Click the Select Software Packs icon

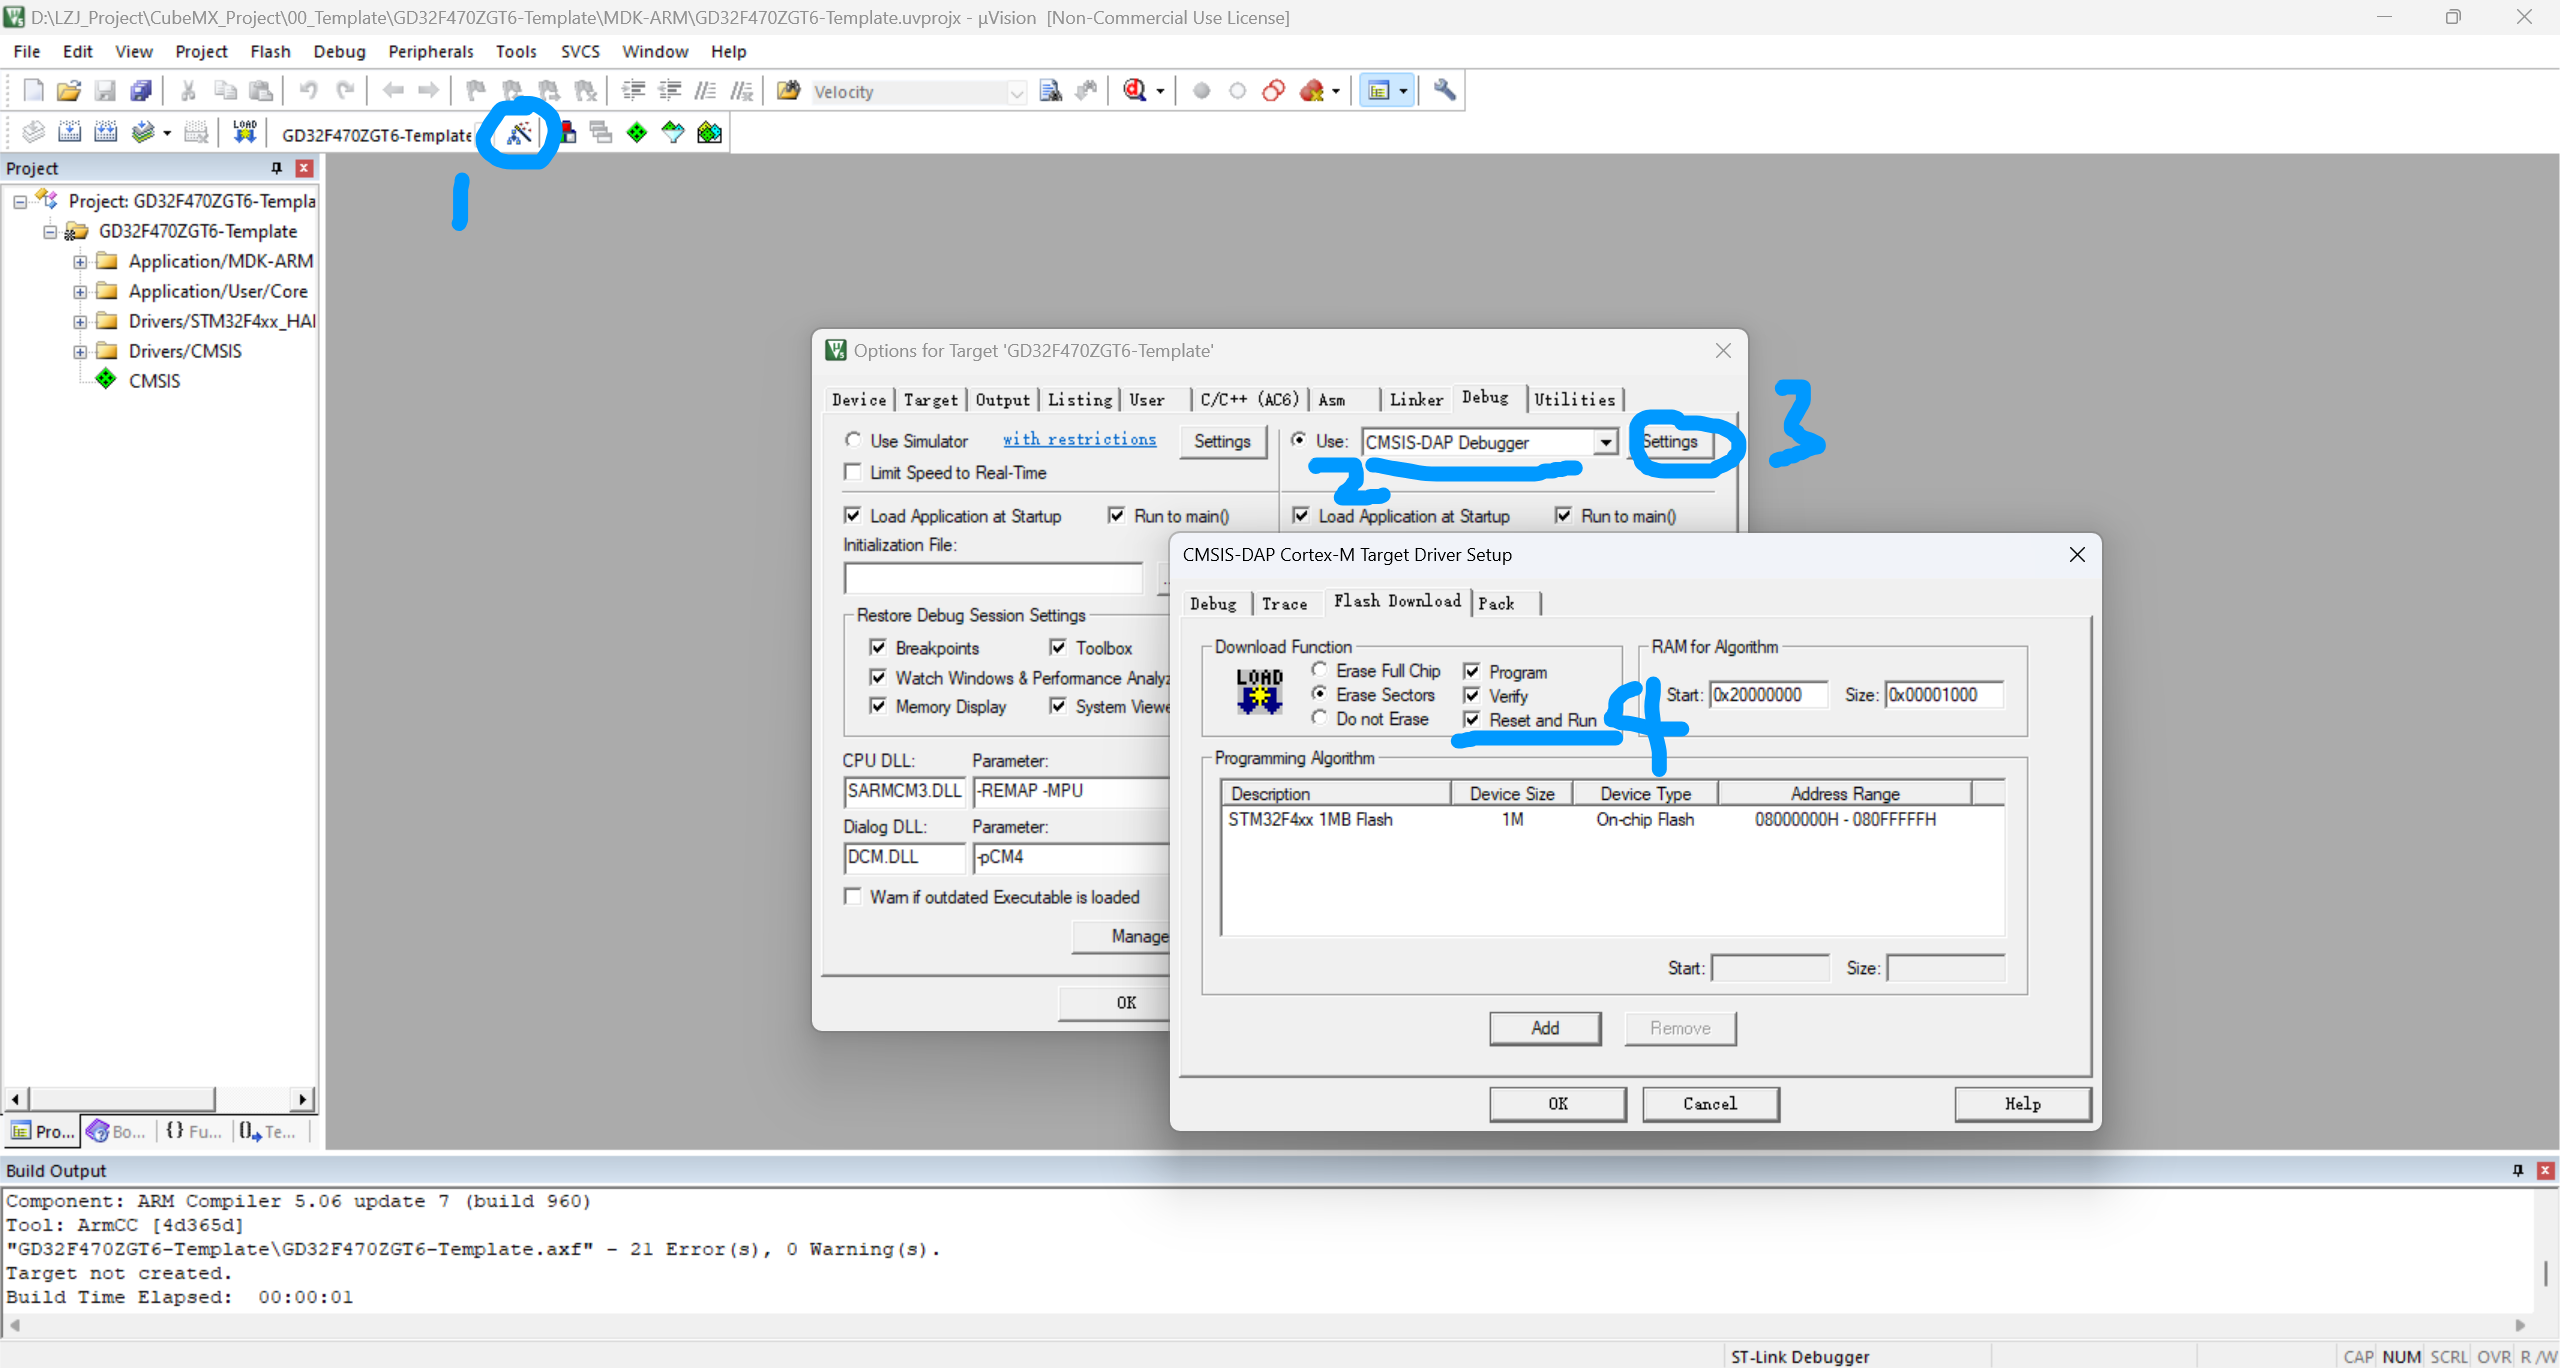click(673, 133)
